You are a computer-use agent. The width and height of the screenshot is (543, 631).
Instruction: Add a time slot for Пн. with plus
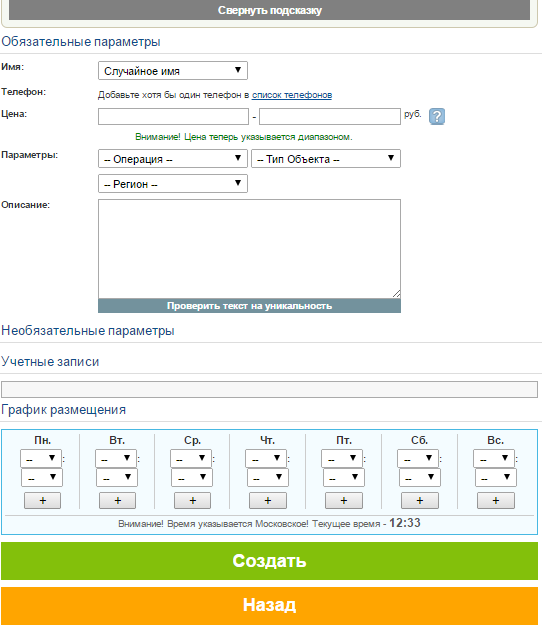coord(42,501)
